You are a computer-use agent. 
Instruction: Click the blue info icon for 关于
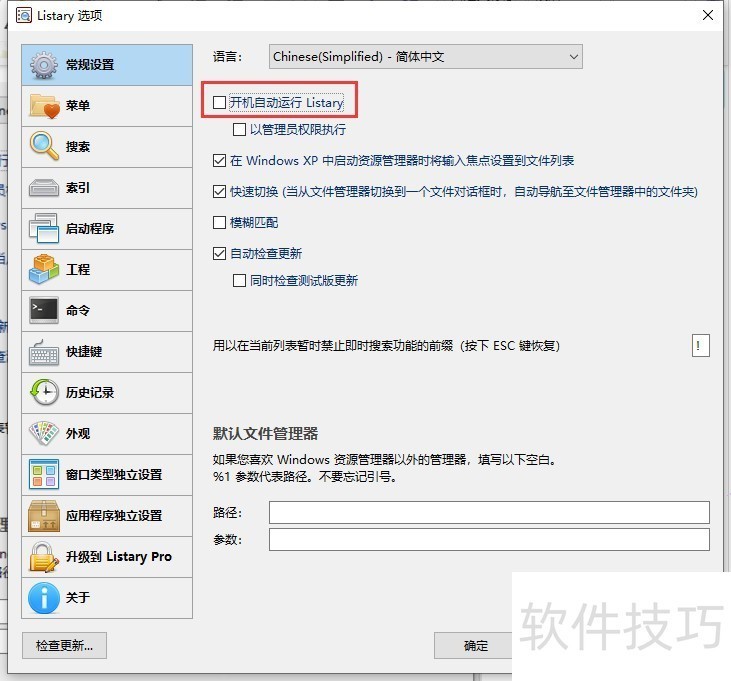pos(44,598)
